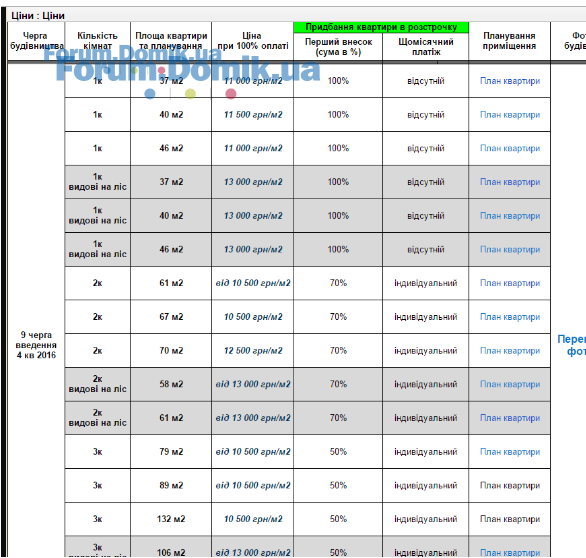The image size is (586, 558).
Task: Open План квартири link for 37 м2 1к
Action: 510,81
